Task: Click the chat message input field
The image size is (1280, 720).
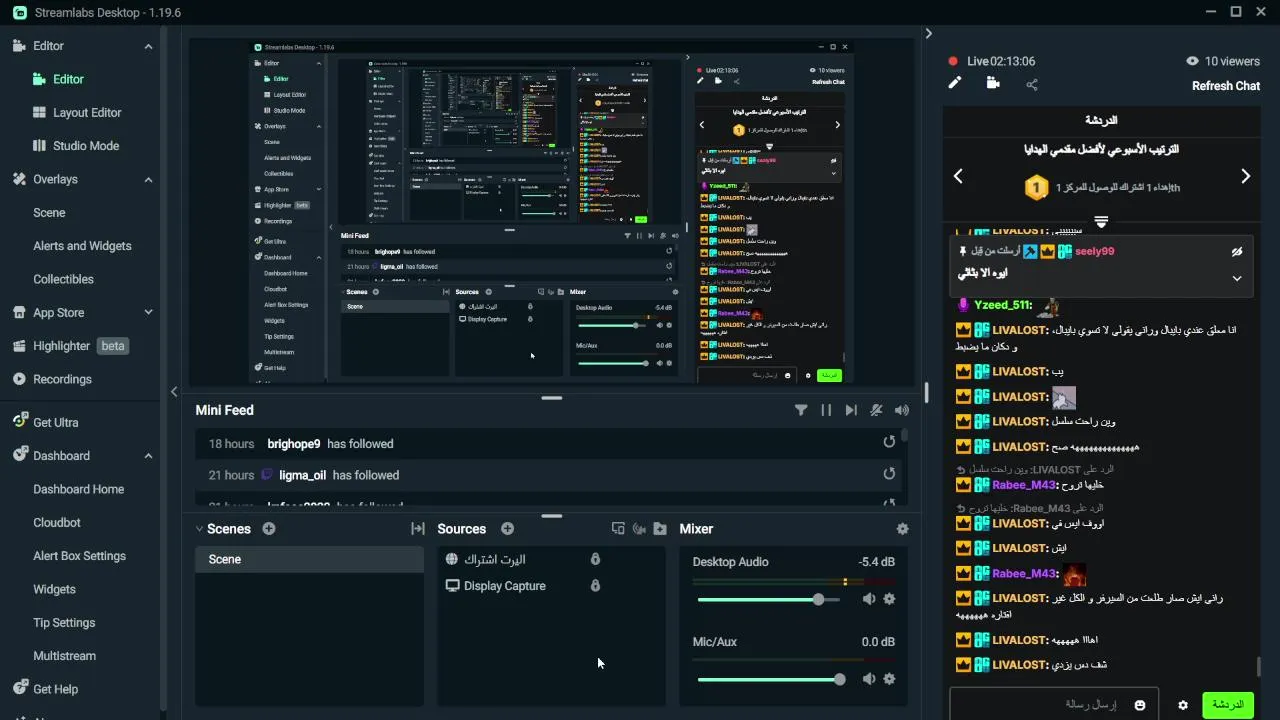Action: (x=1053, y=705)
